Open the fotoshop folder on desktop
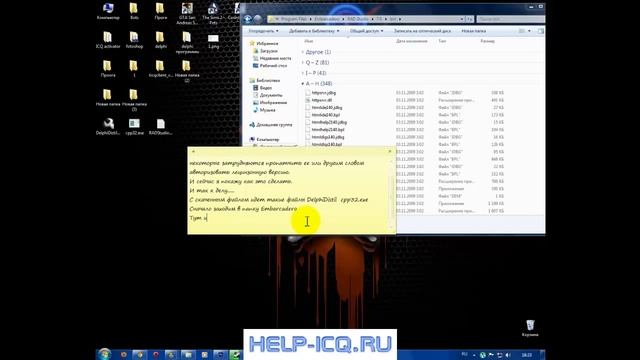This screenshot has width=640, height=360. pos(134,40)
